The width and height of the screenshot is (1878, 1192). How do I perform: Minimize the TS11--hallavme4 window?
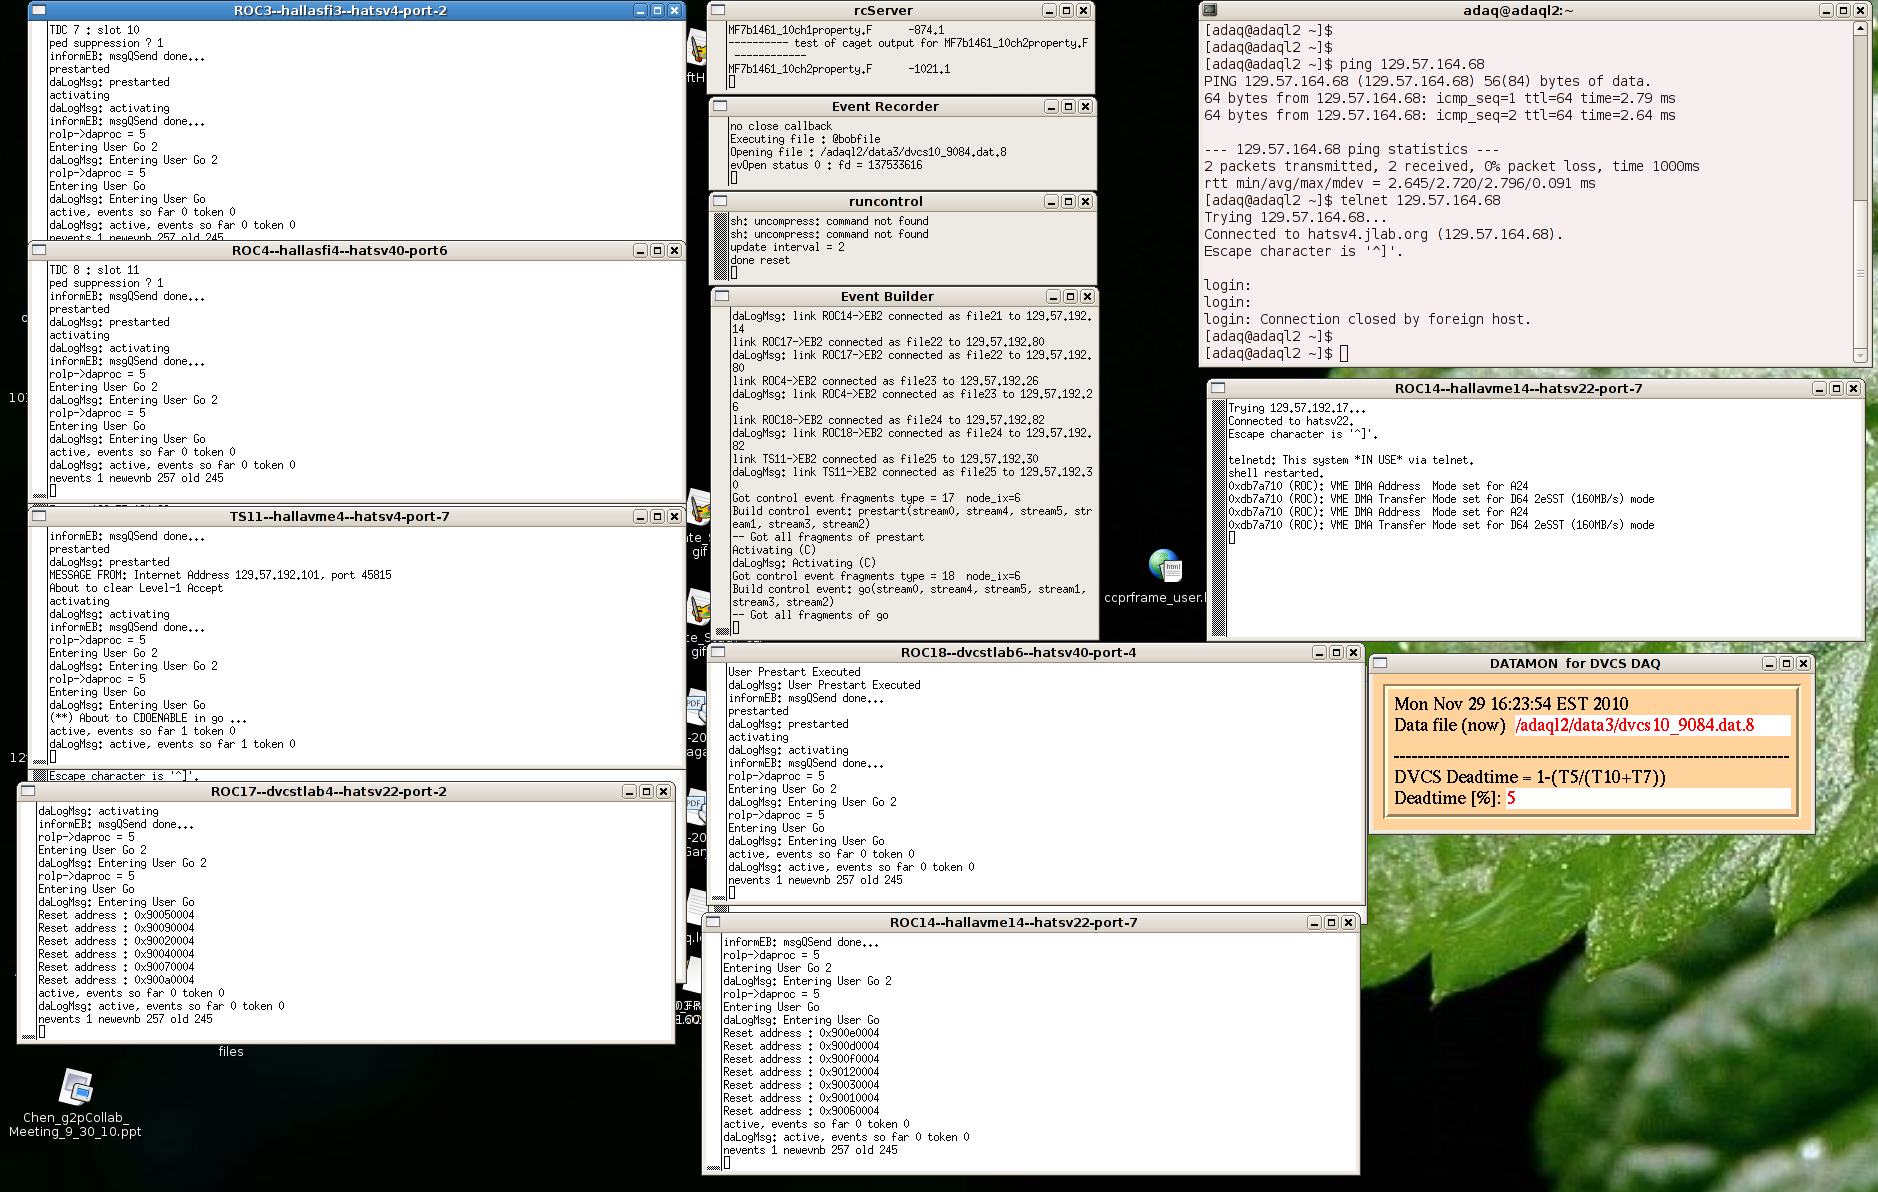[x=640, y=516]
